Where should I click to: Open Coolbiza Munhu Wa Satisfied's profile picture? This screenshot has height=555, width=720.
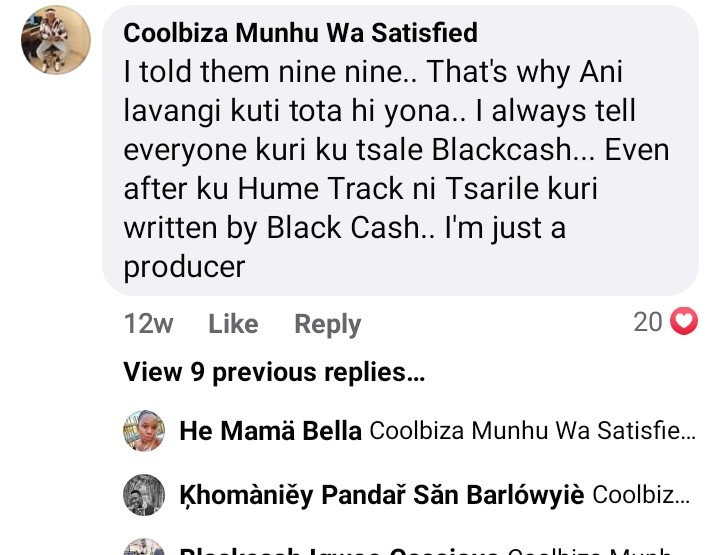click(56, 40)
